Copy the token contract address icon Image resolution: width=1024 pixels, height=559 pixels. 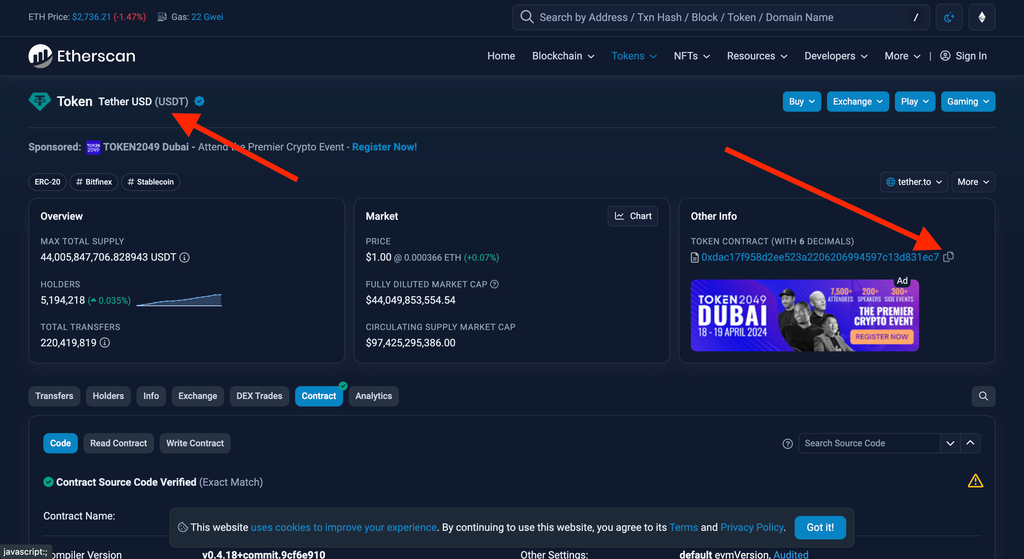tap(948, 257)
